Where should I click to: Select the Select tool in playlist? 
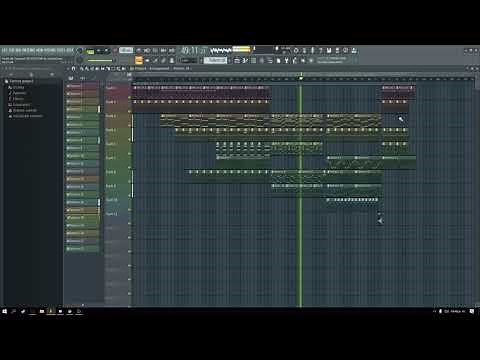click(x=113, y=68)
